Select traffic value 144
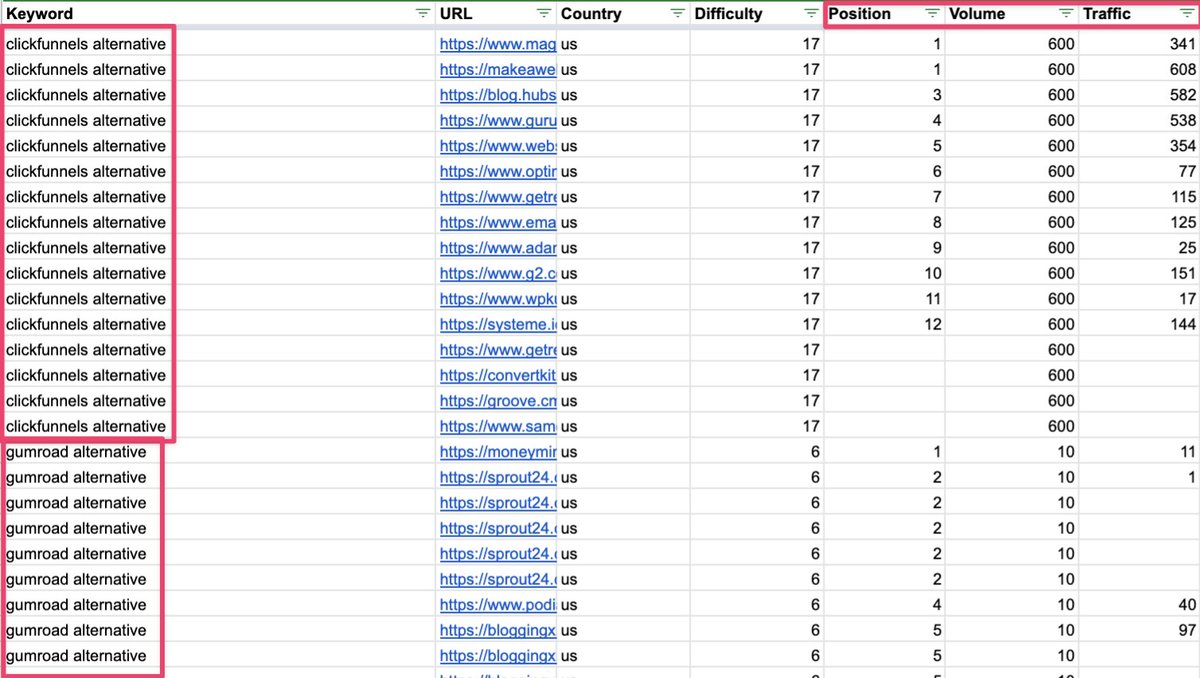The image size is (1200, 678). point(1183,324)
